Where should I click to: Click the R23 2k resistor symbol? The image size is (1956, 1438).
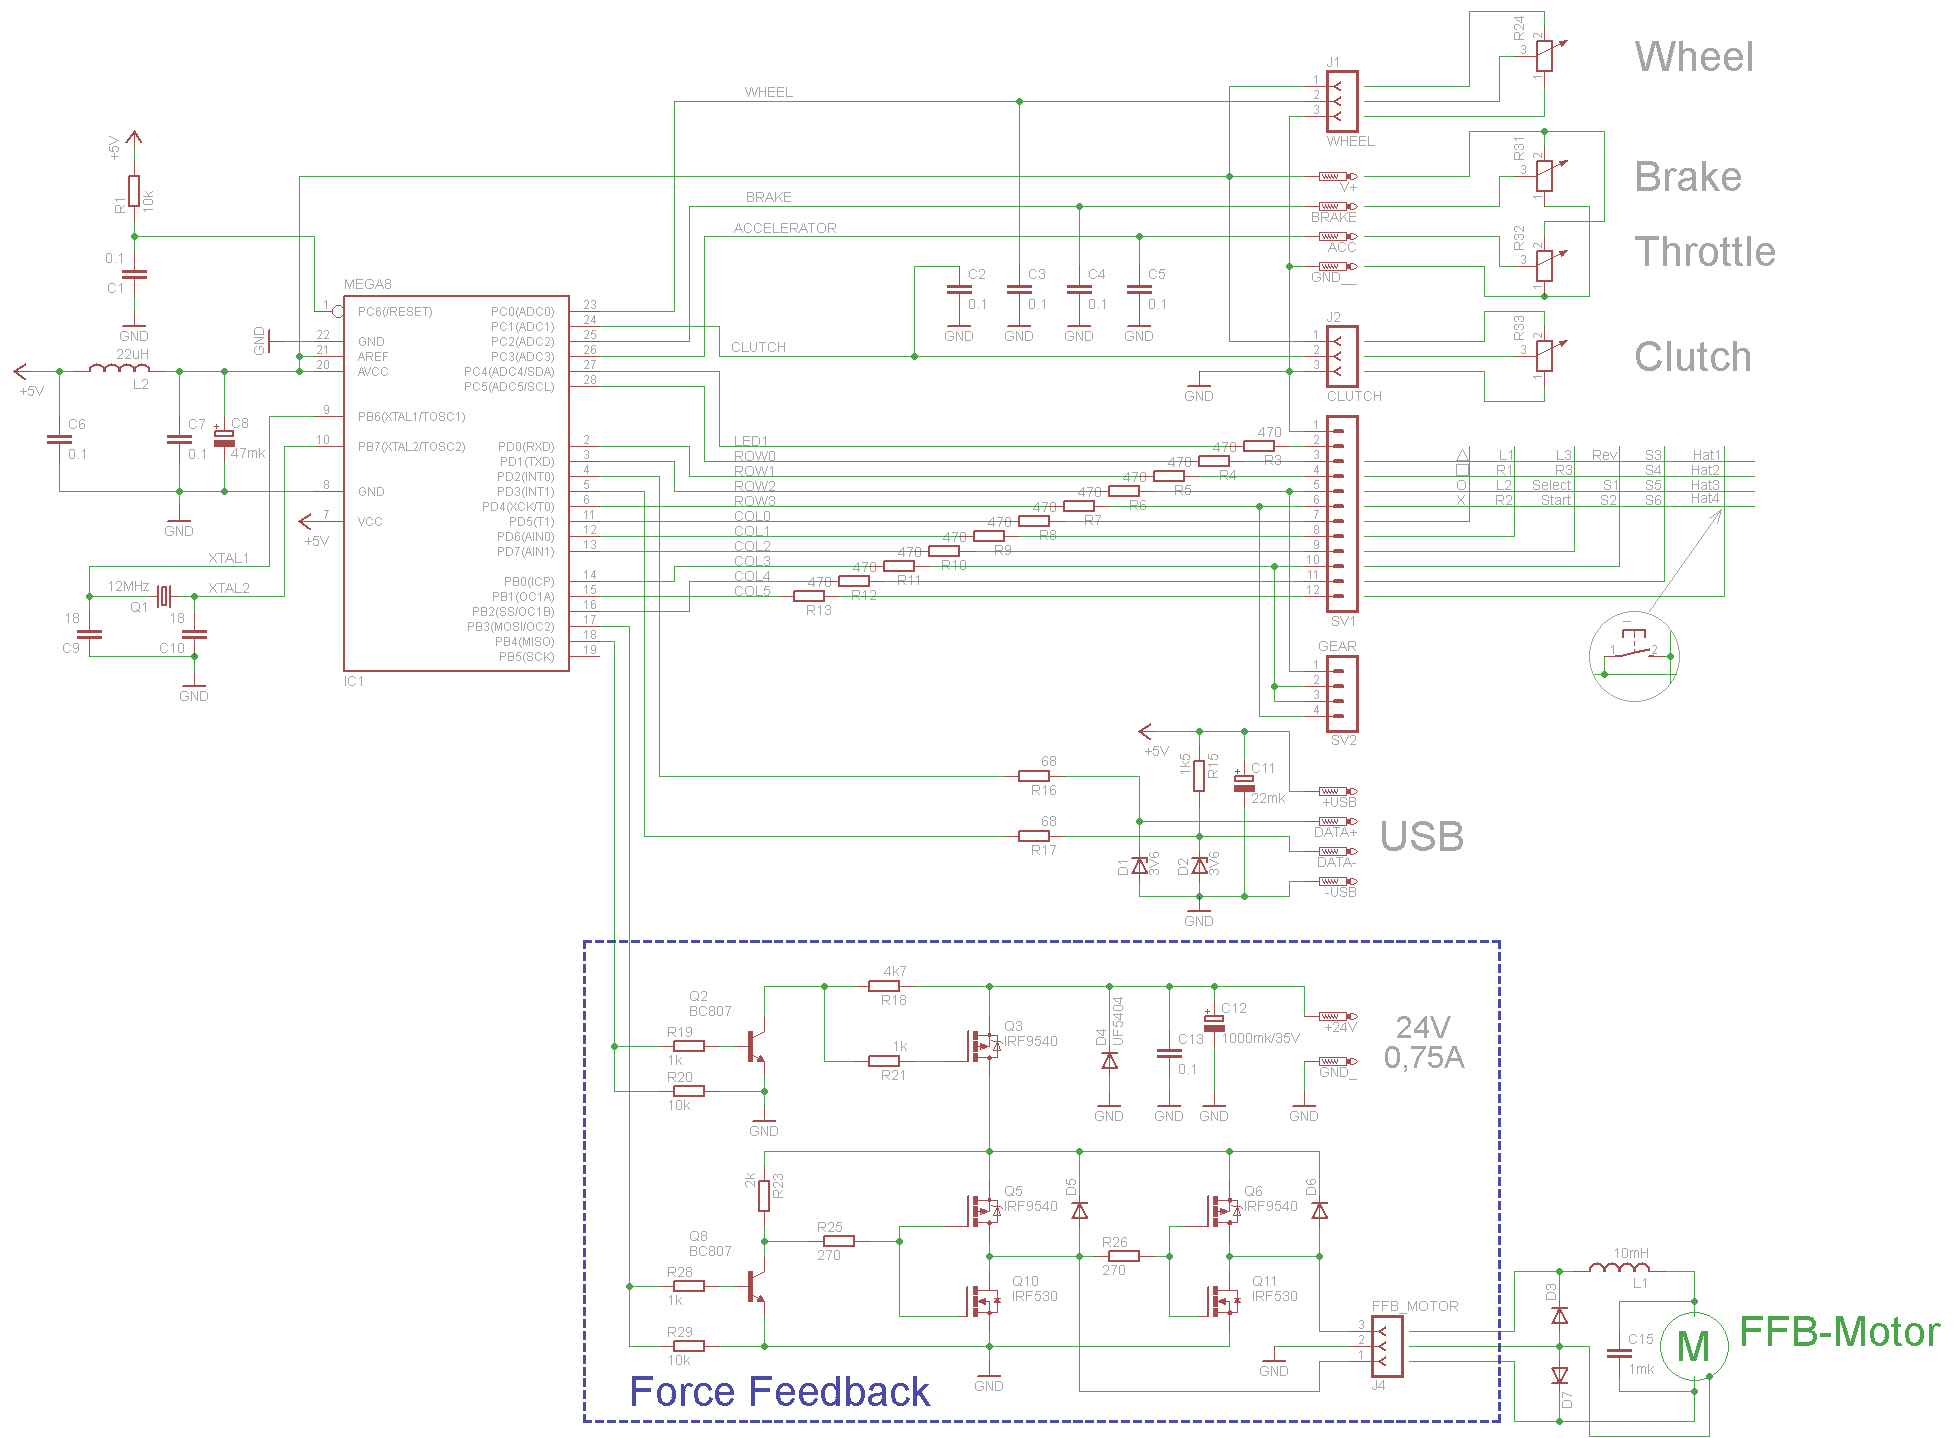click(764, 1196)
